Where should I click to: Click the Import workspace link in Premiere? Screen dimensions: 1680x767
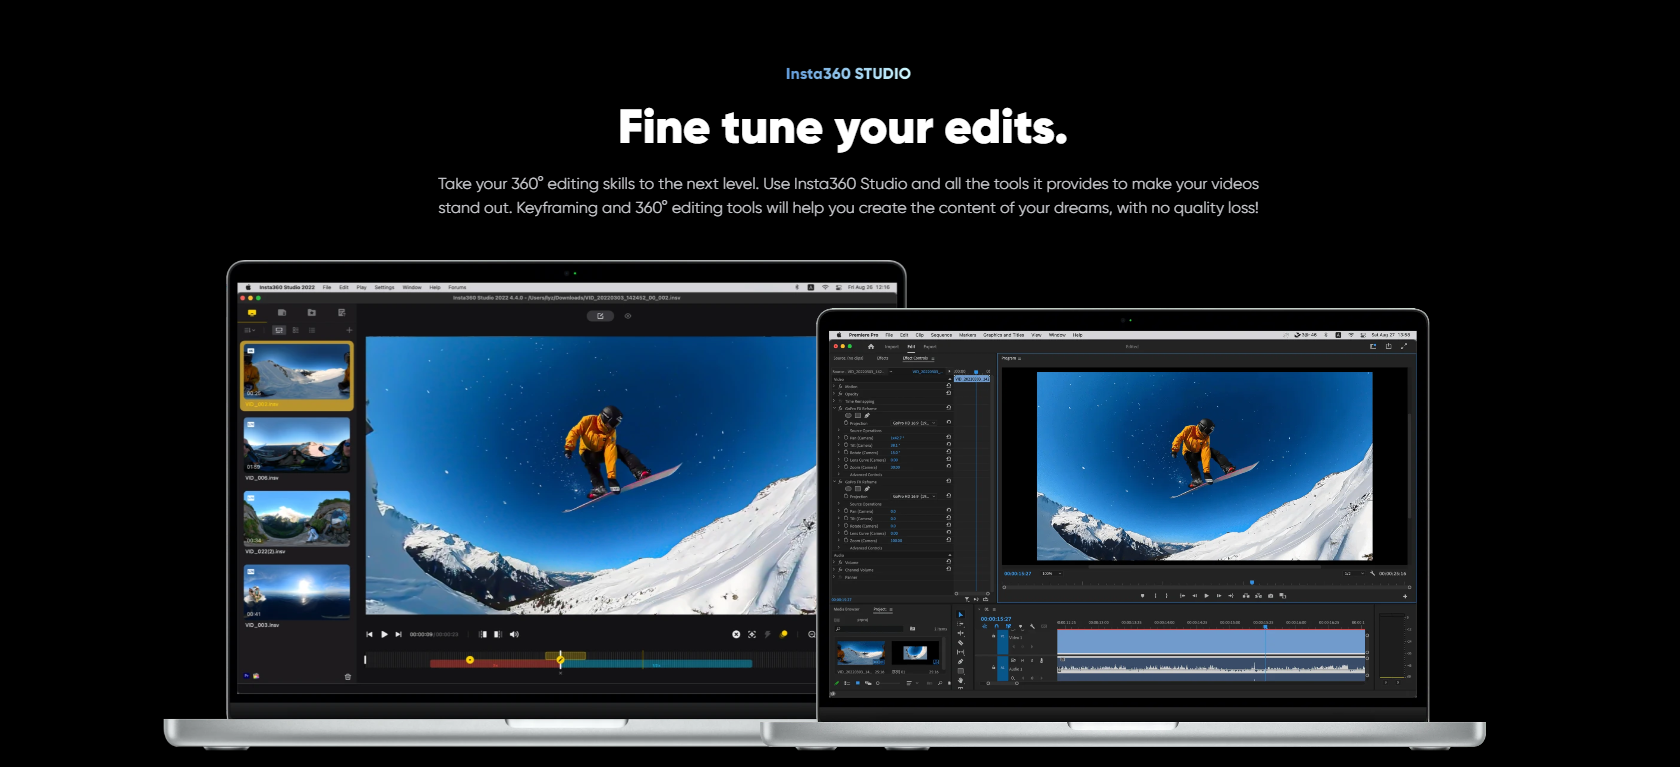(x=891, y=347)
